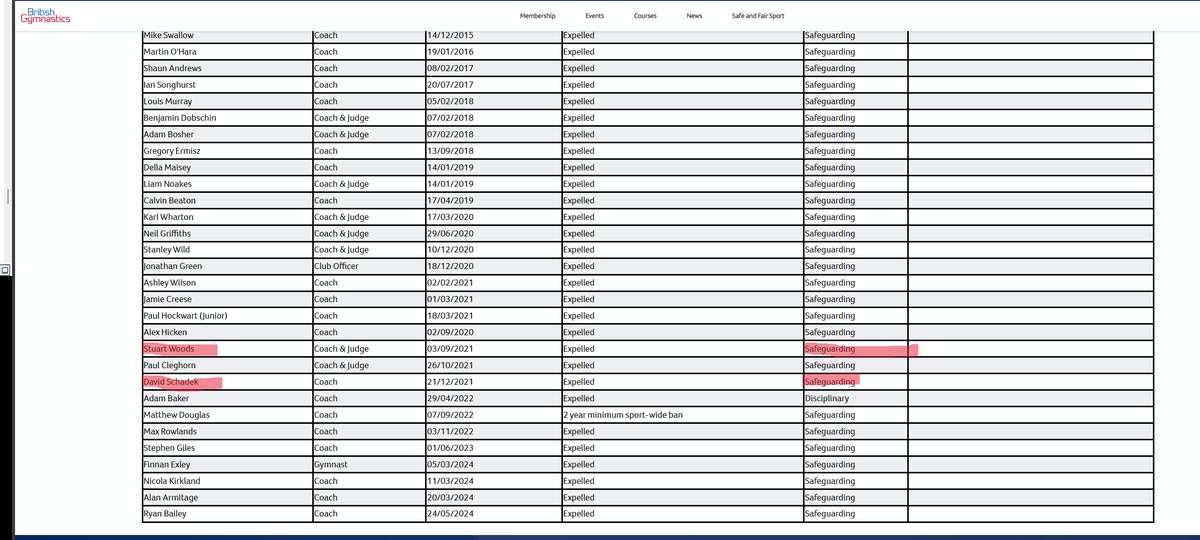Select the name Nicola Kirkland
Image resolution: width=1200 pixels, height=540 pixels.
pos(172,481)
